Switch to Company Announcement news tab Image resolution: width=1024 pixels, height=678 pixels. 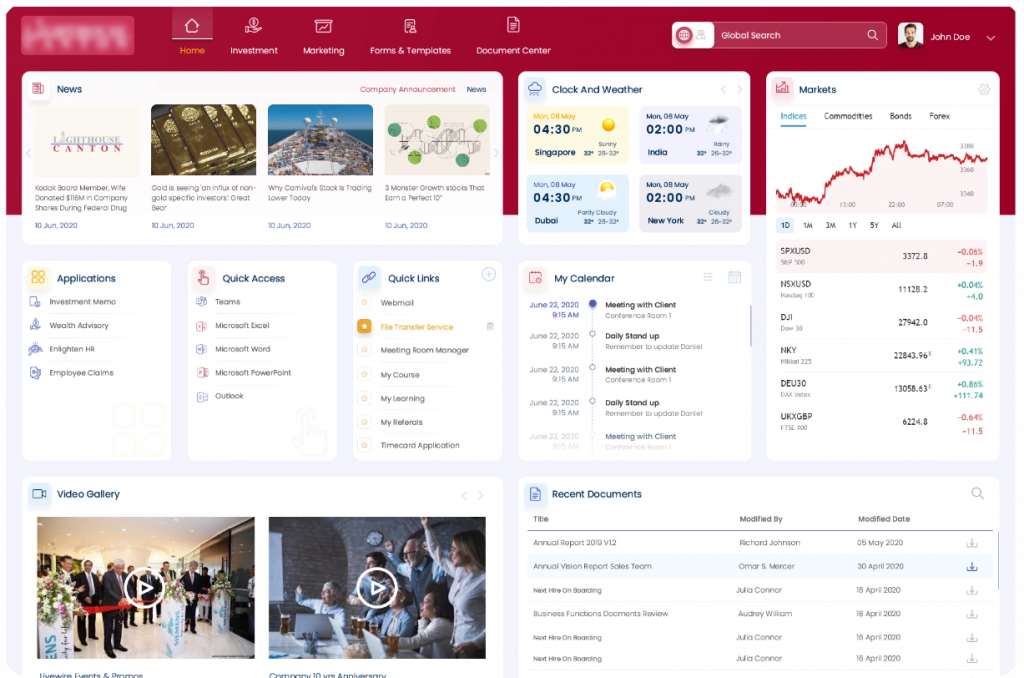(408, 89)
